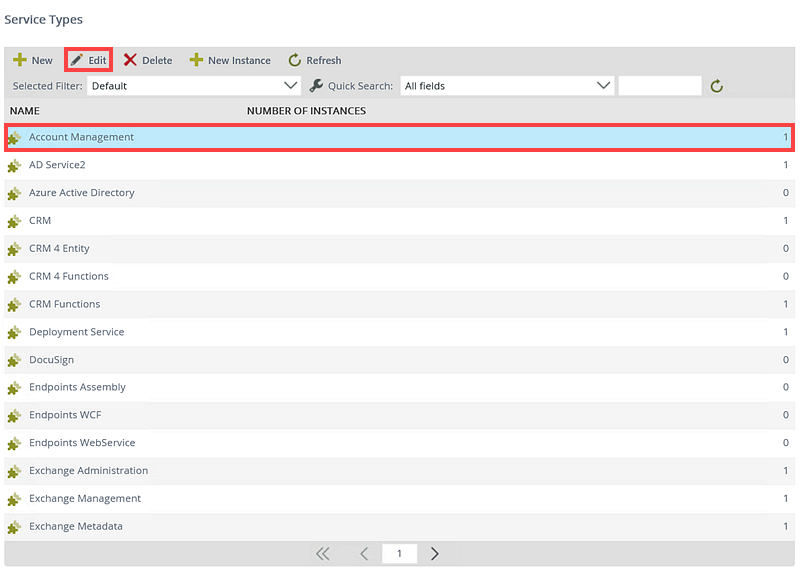Viewport: 800px width, 570px height.
Task: Select the CRM Functions row
Action: pyautogui.click(x=399, y=304)
